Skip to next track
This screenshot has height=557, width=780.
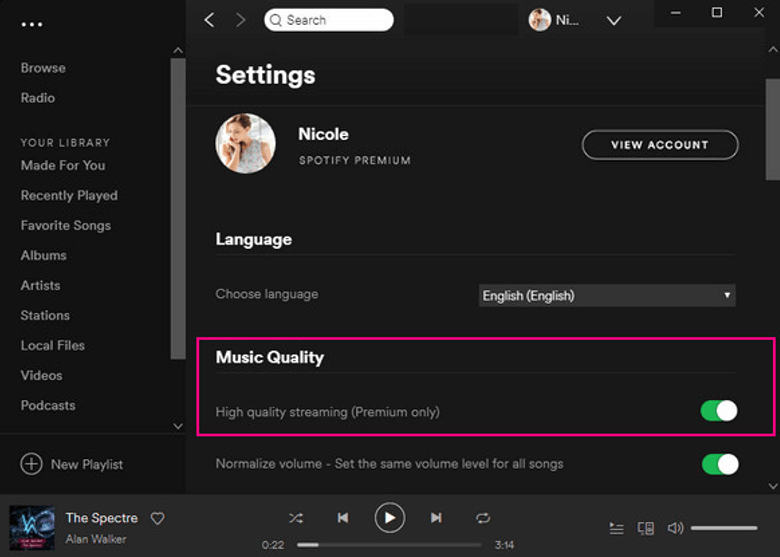click(x=436, y=518)
